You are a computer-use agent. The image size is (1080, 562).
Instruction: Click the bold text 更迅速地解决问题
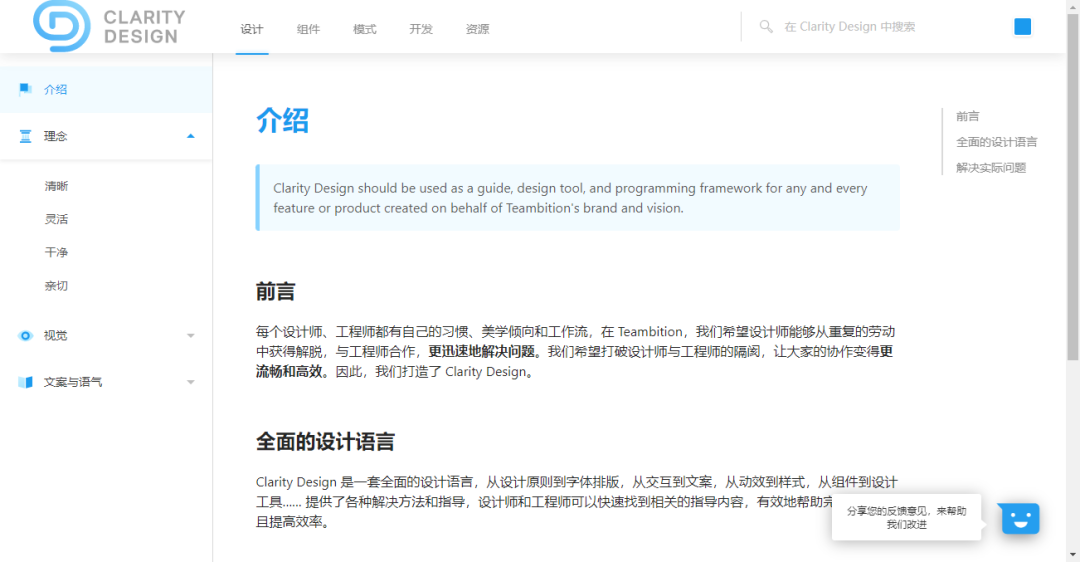point(481,352)
